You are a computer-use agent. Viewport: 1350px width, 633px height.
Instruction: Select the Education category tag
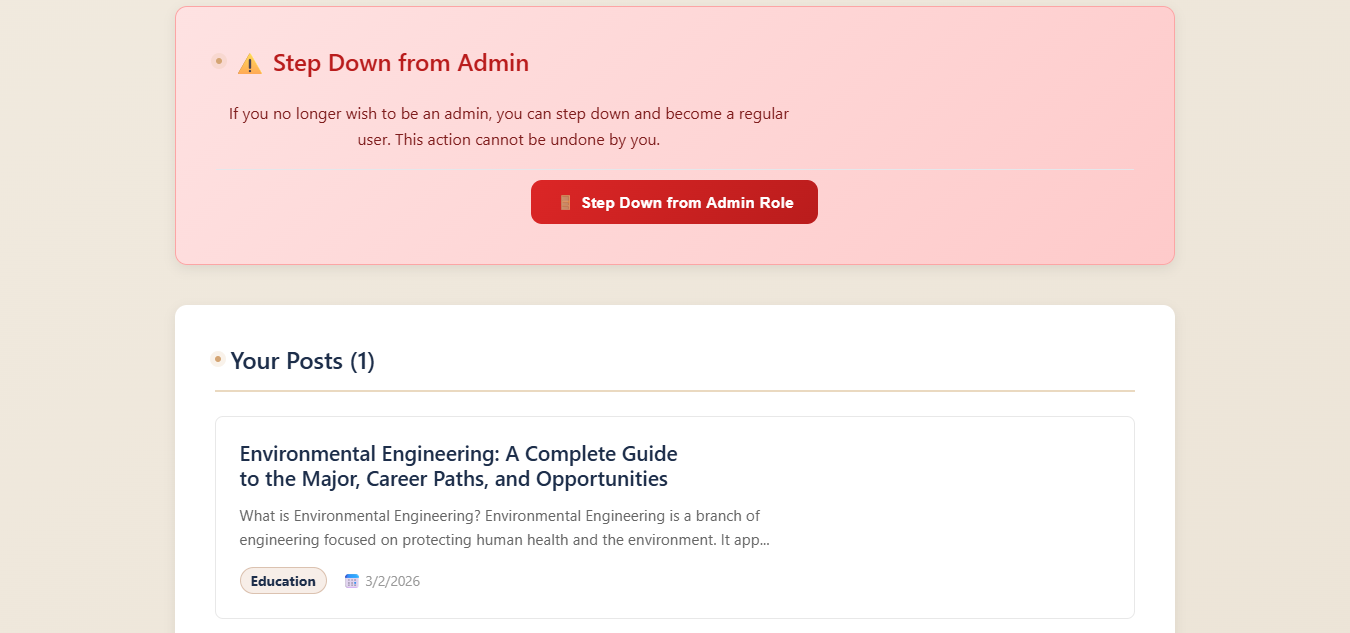pos(283,581)
